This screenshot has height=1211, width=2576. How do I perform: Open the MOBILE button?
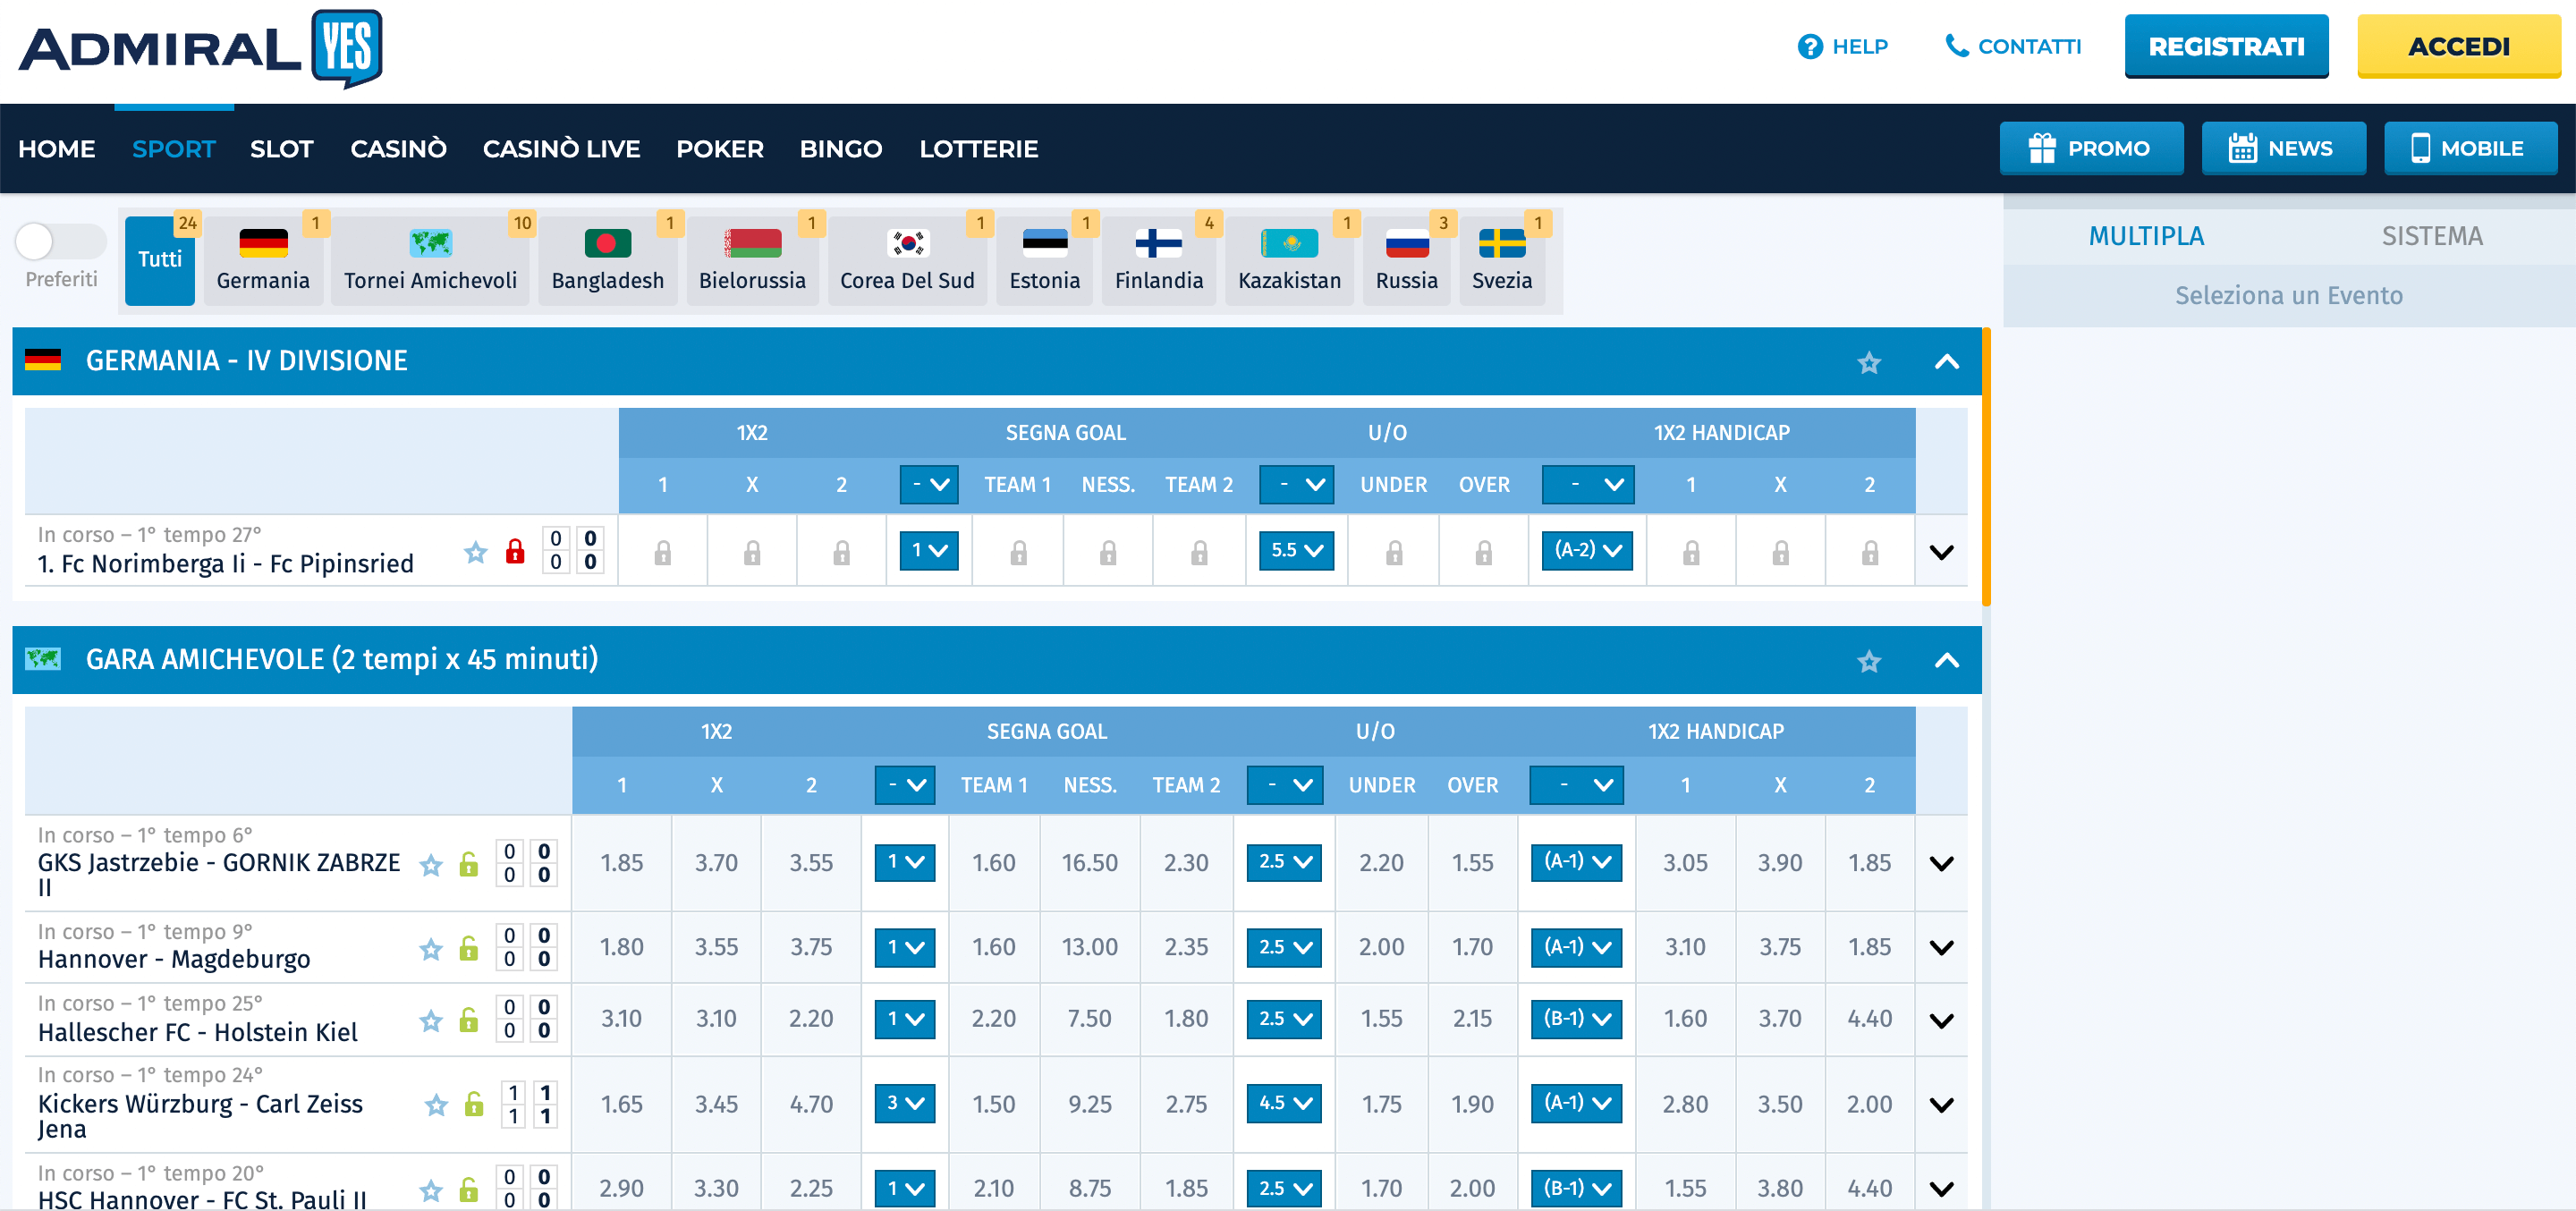[x=2470, y=149]
